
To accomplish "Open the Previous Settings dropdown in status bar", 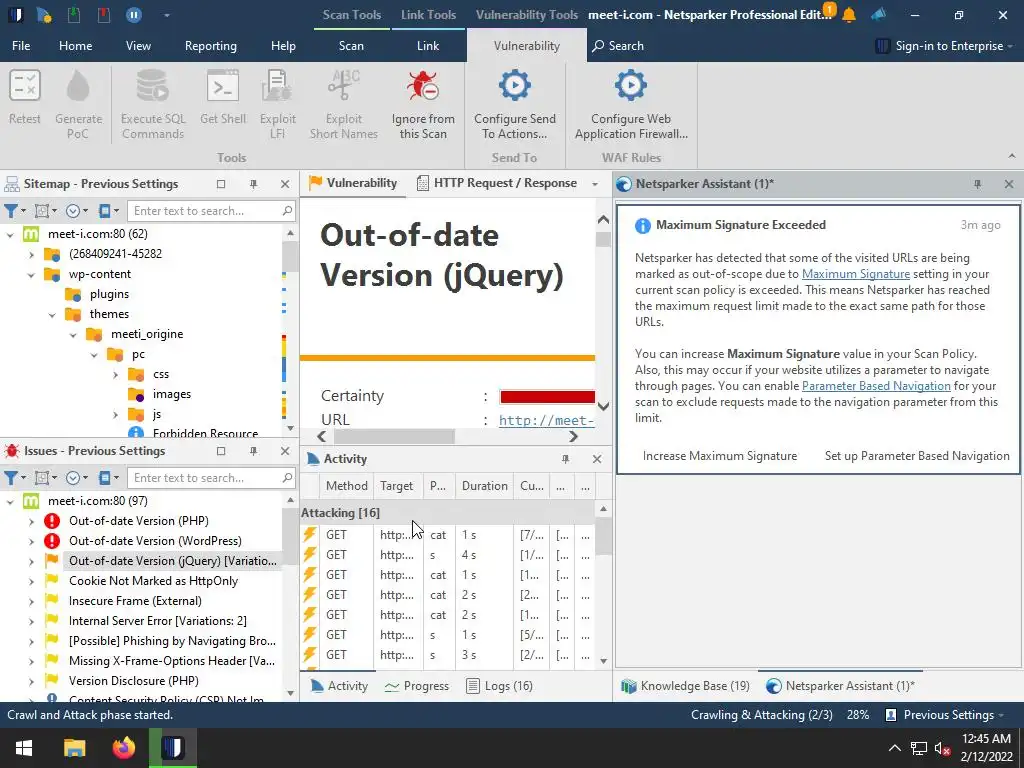I will (x=944, y=715).
